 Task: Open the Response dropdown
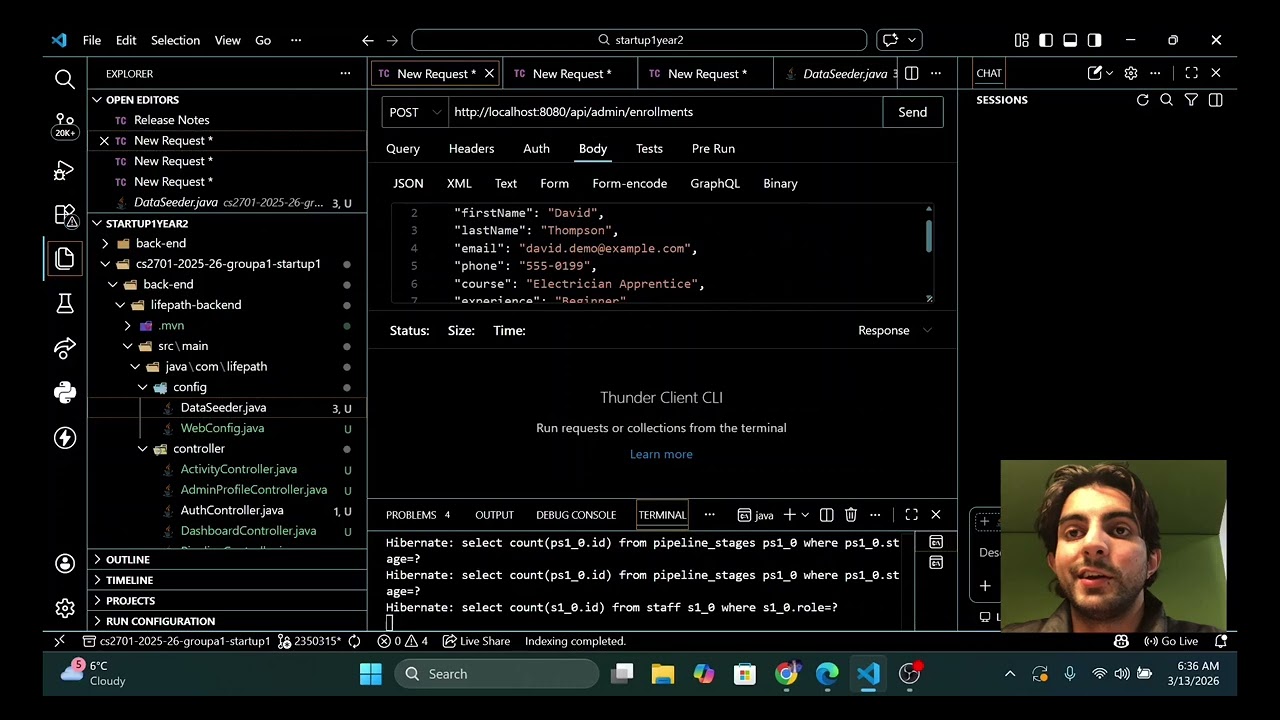pyautogui.click(x=894, y=330)
